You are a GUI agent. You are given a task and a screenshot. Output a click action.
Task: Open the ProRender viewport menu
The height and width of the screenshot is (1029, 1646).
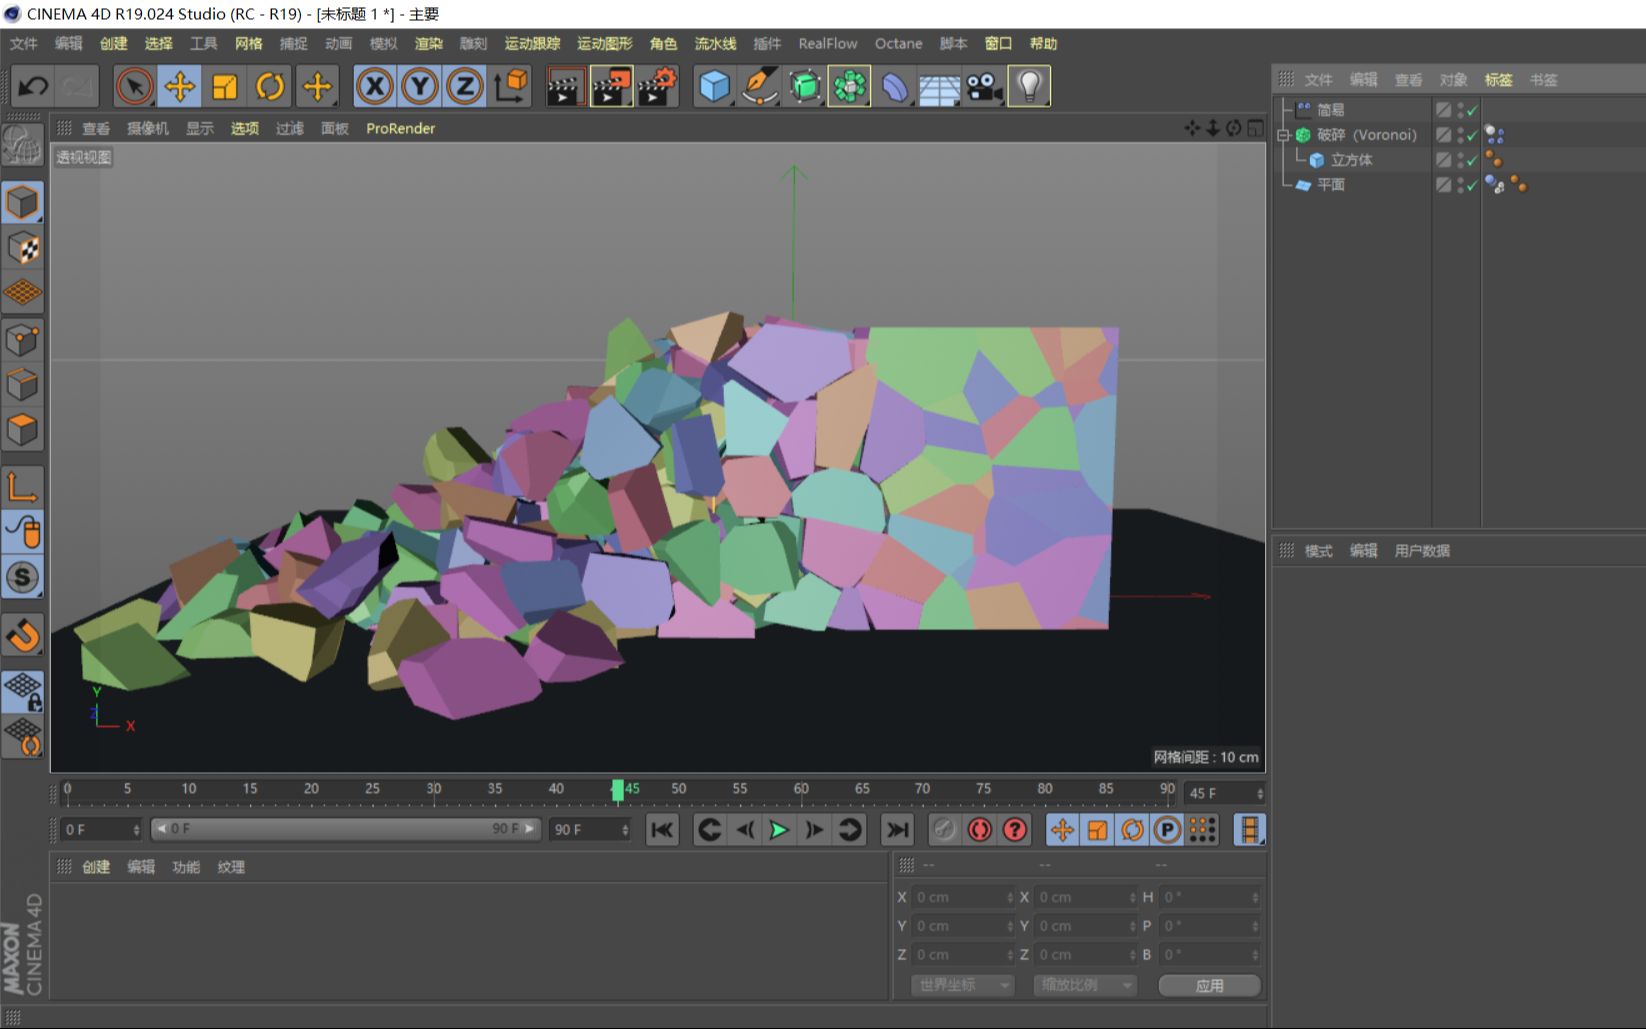pos(400,128)
